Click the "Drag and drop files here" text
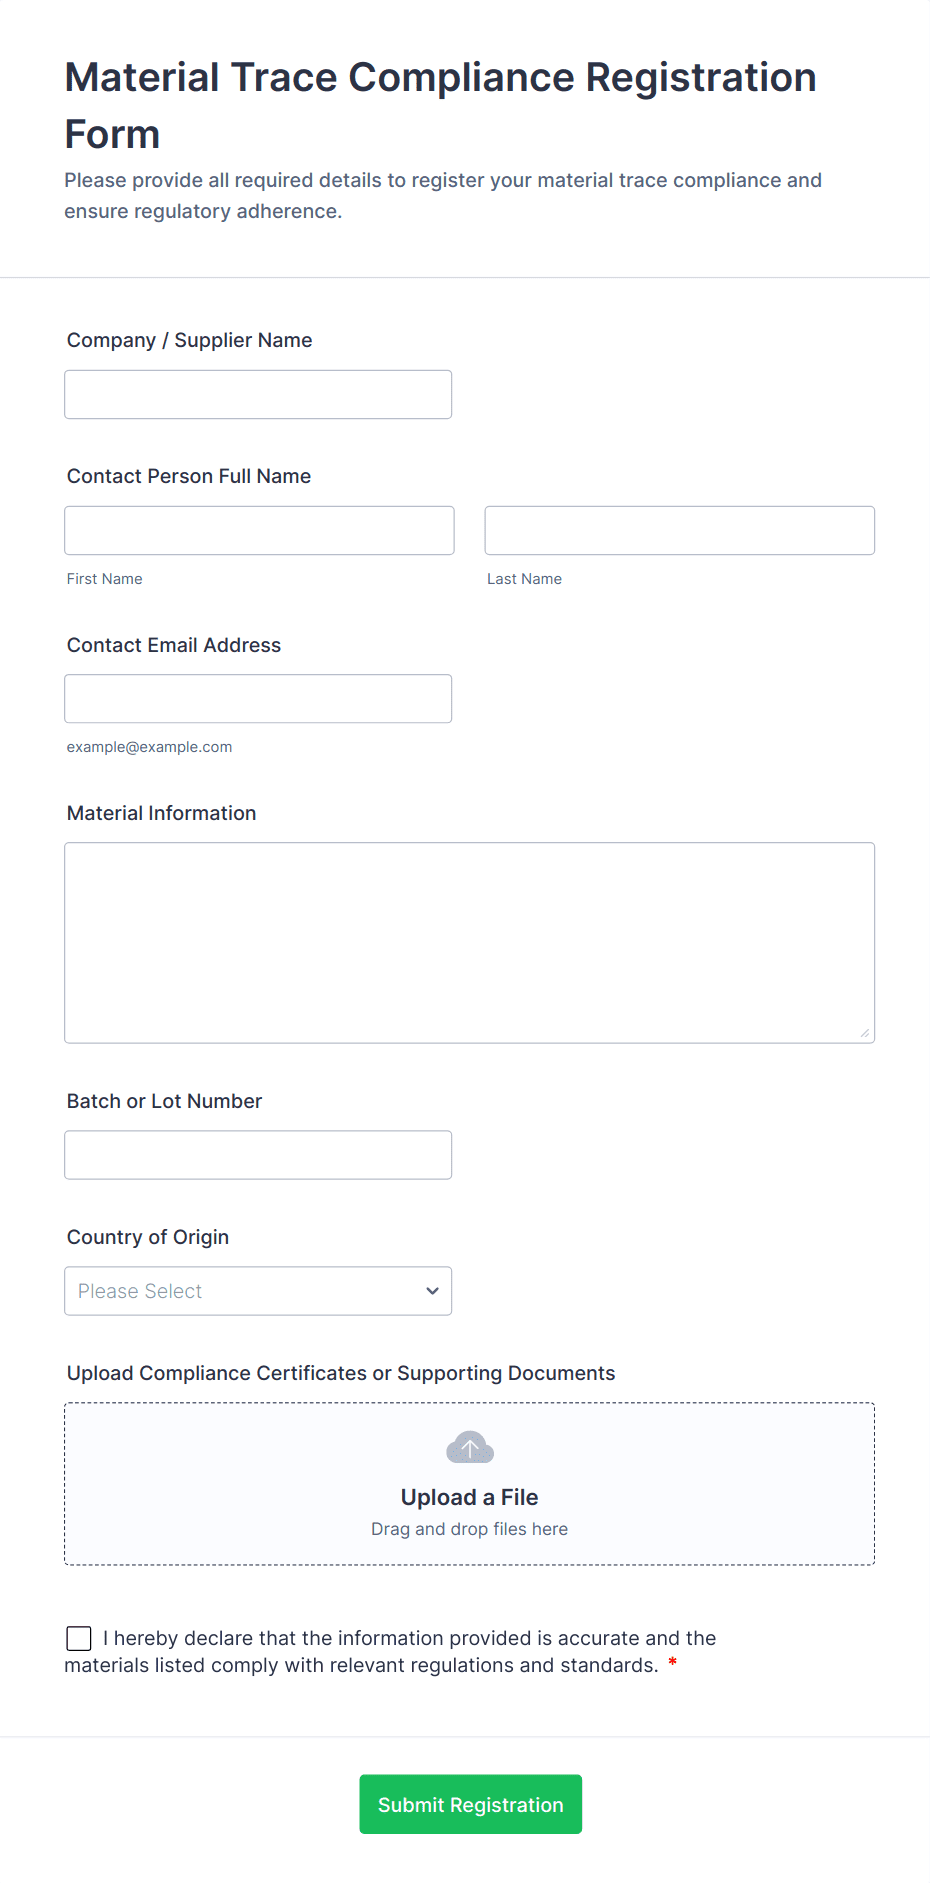 [469, 1529]
